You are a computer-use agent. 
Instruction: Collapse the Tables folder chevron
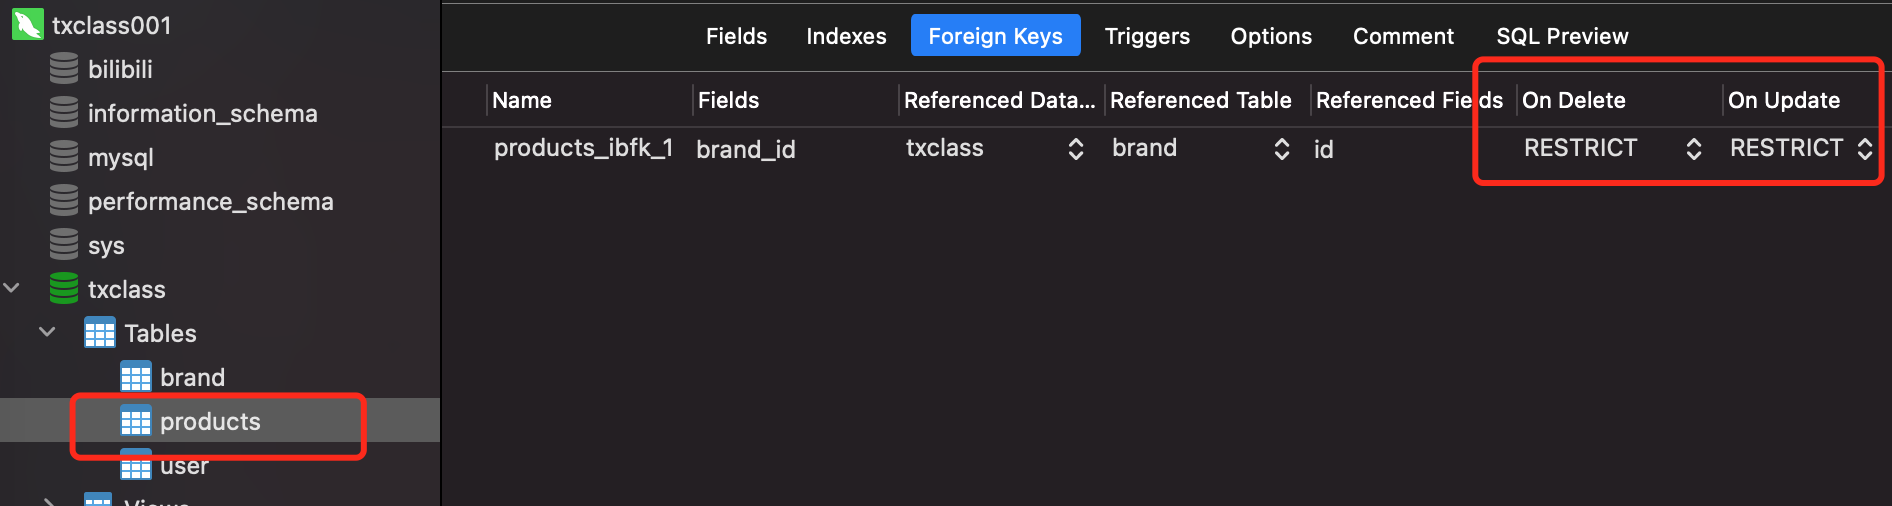[47, 332]
